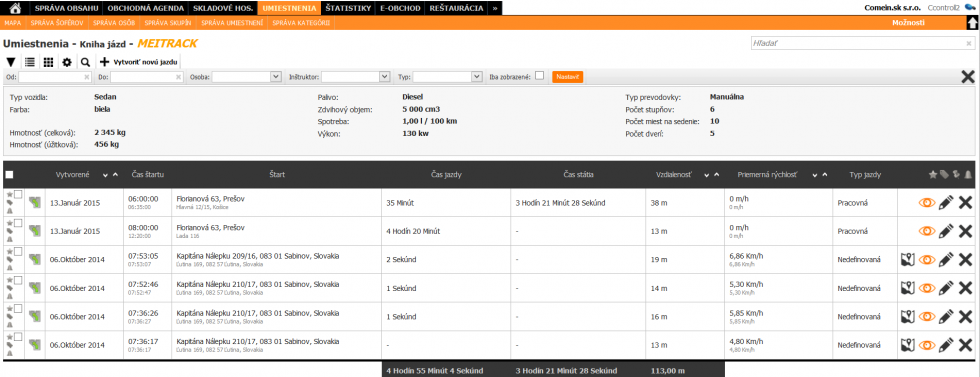Close the filter panel with large X
This screenshot has height=377, width=980.
(968, 76)
